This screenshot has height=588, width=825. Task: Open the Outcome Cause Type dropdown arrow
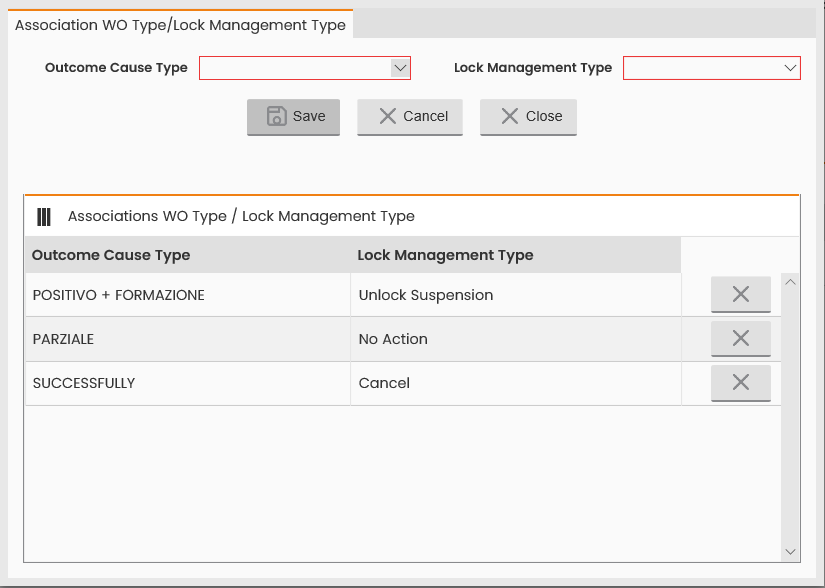[400, 68]
